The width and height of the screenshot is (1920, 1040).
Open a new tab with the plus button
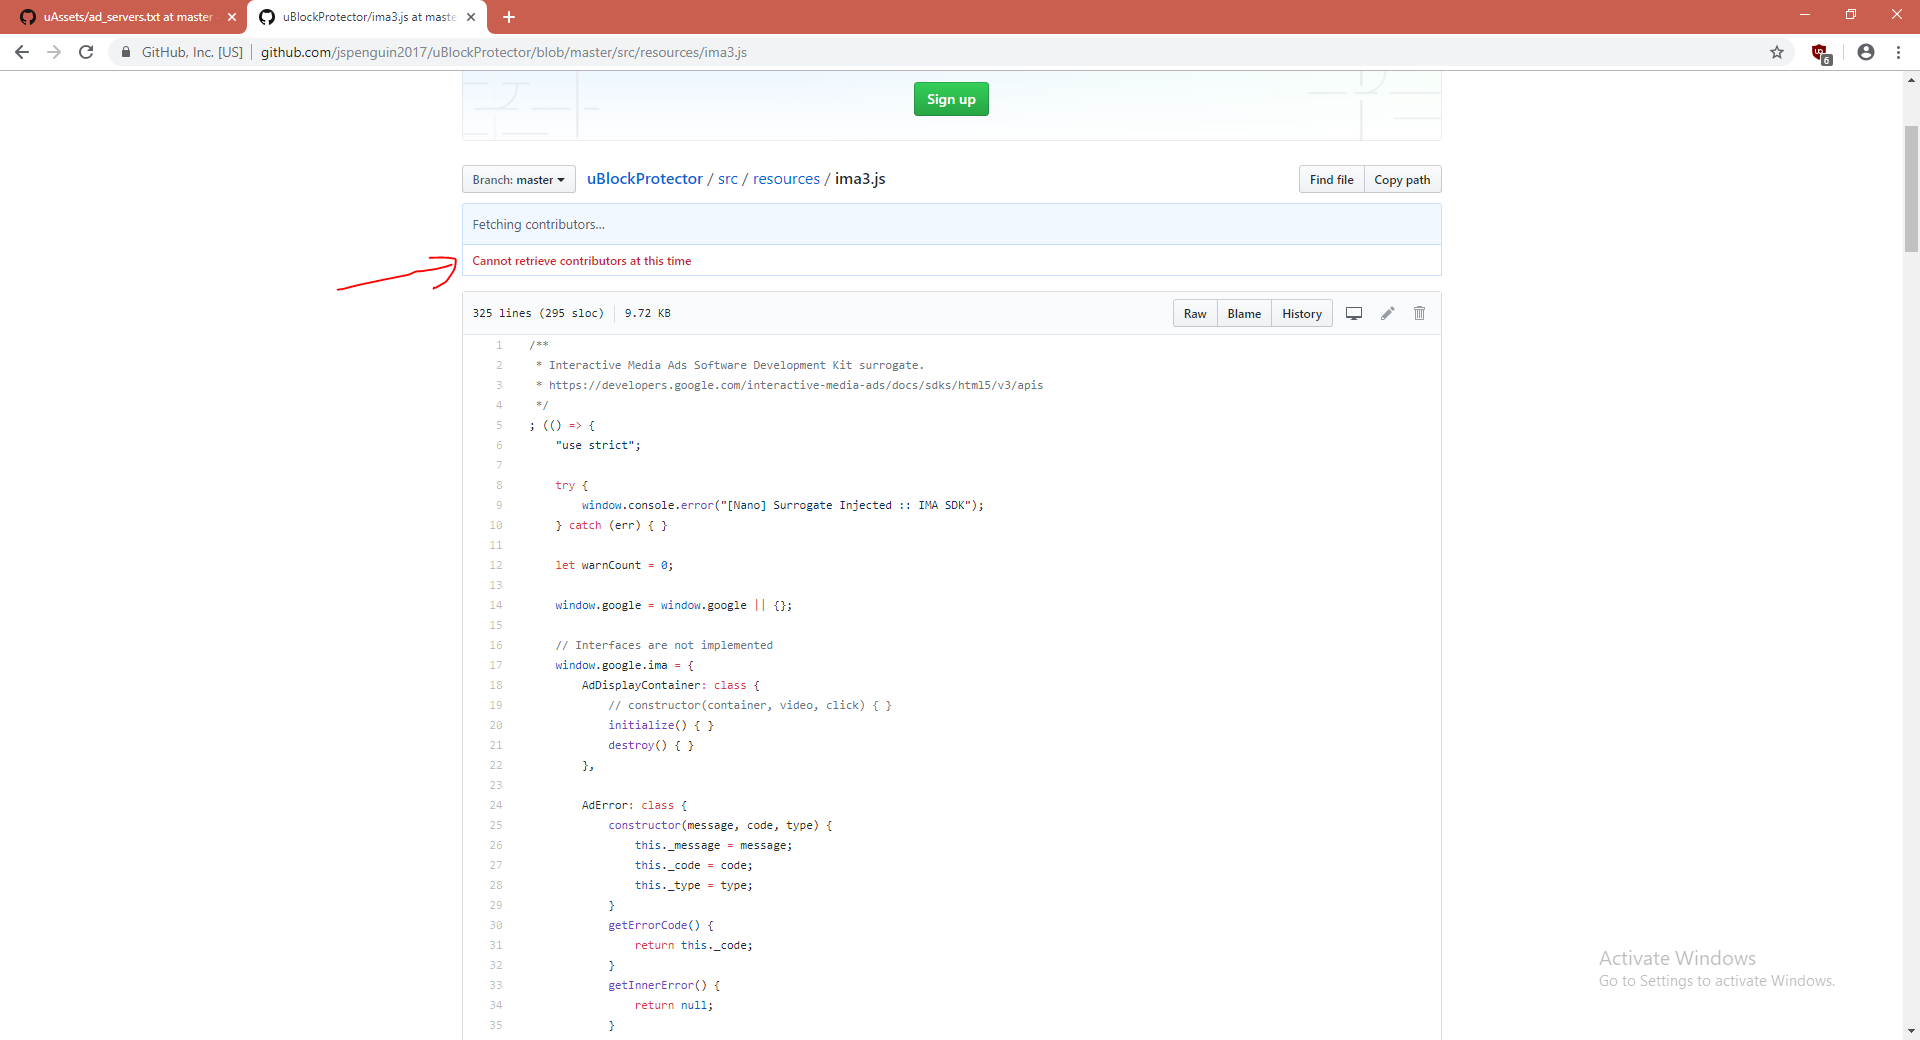[509, 17]
